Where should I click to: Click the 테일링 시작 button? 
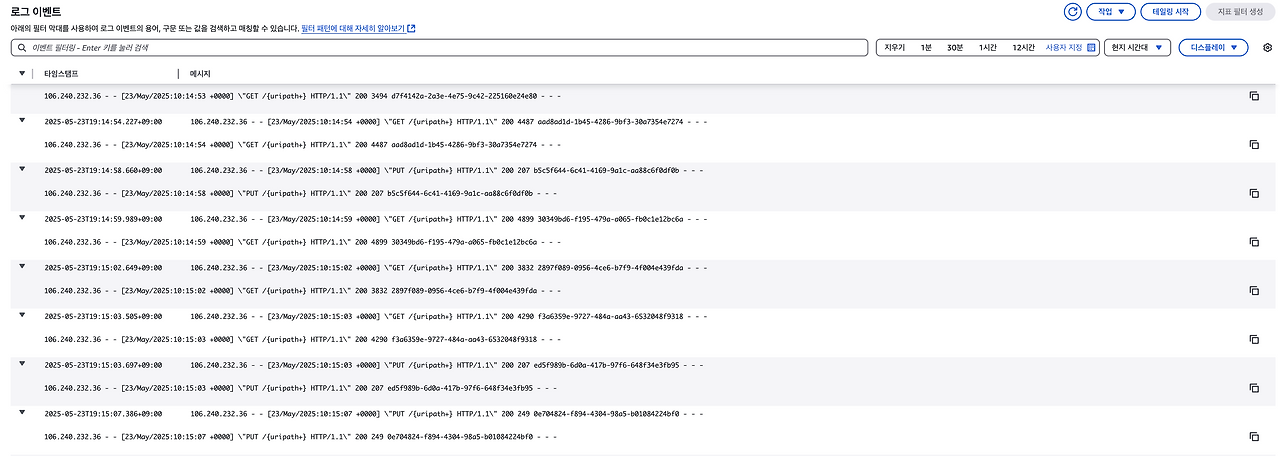tap(1170, 11)
